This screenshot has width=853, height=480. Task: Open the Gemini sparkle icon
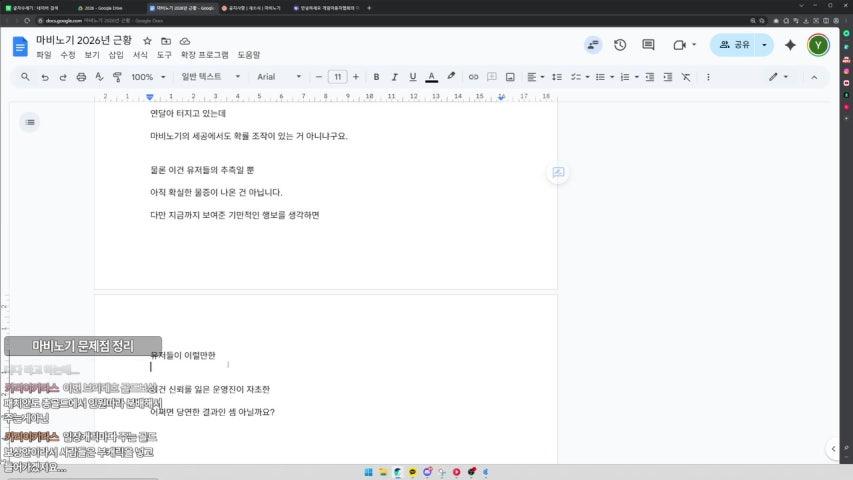(x=790, y=45)
